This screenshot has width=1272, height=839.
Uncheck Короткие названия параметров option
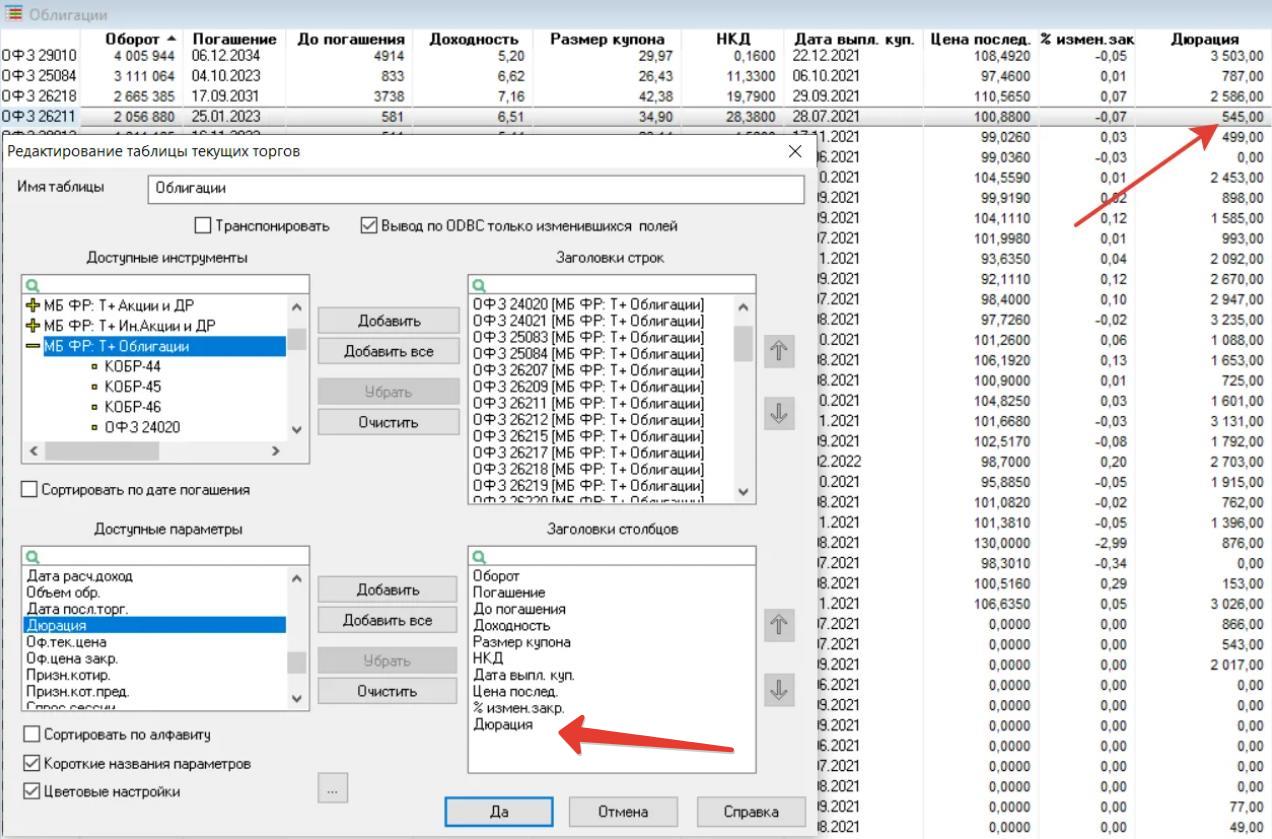coord(32,763)
